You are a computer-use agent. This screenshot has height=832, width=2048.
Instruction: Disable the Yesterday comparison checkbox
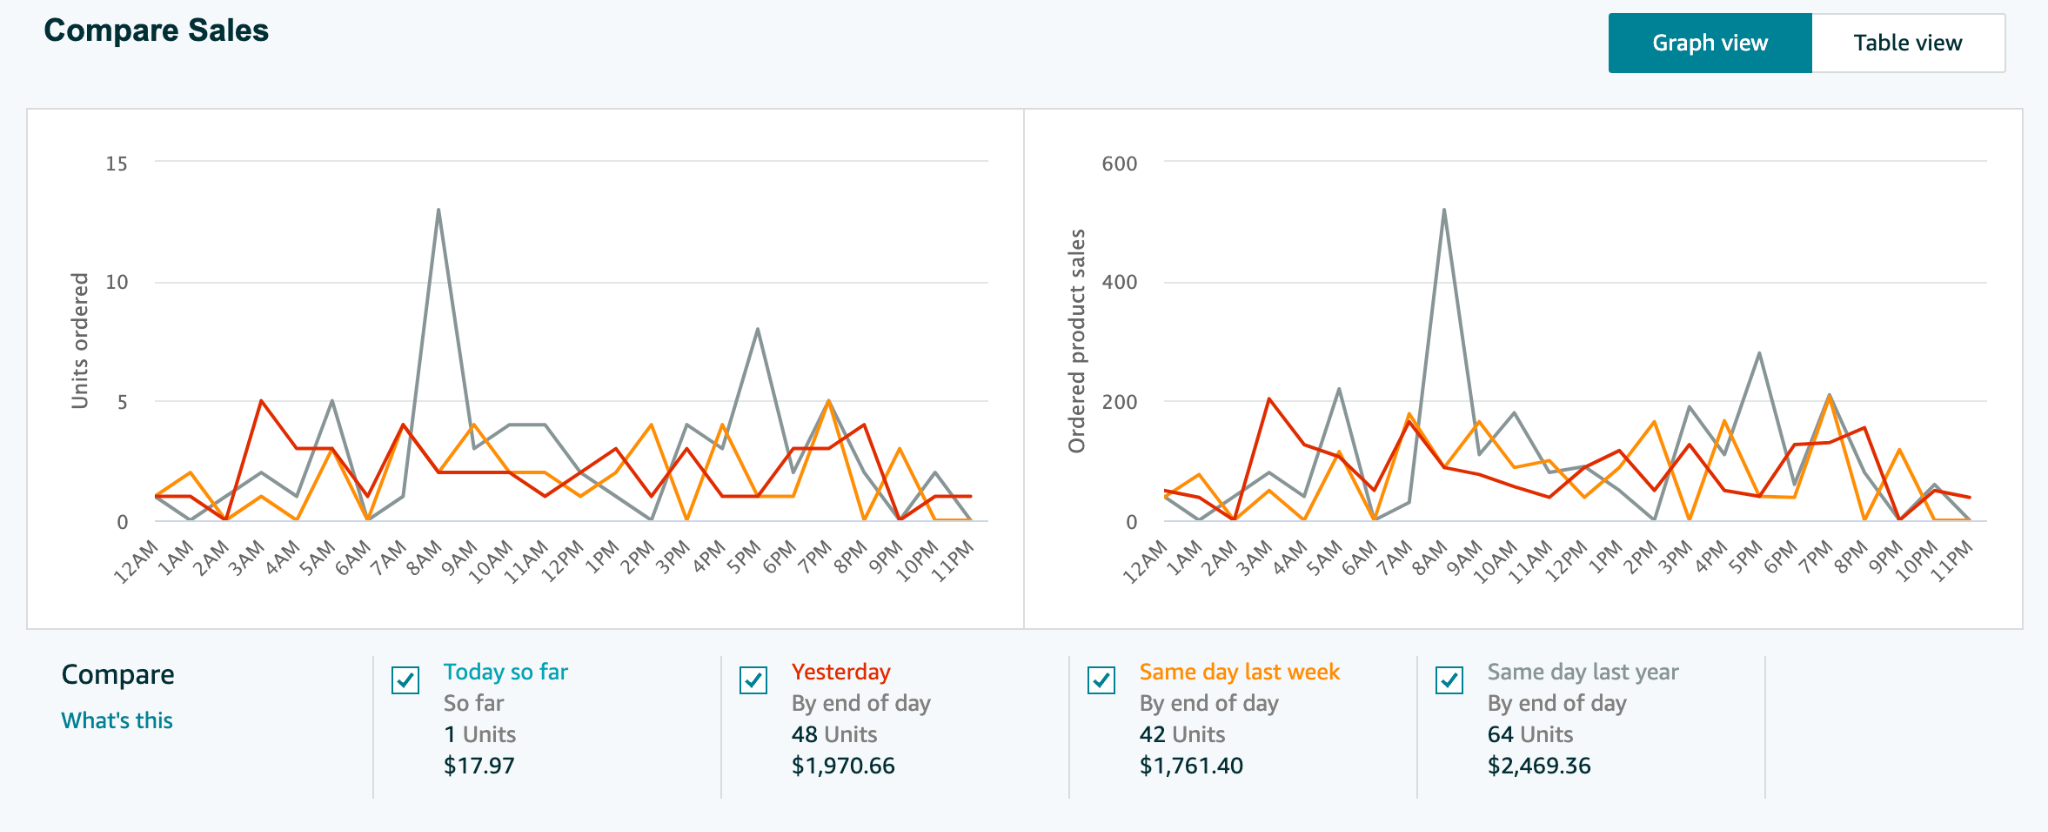point(751,681)
